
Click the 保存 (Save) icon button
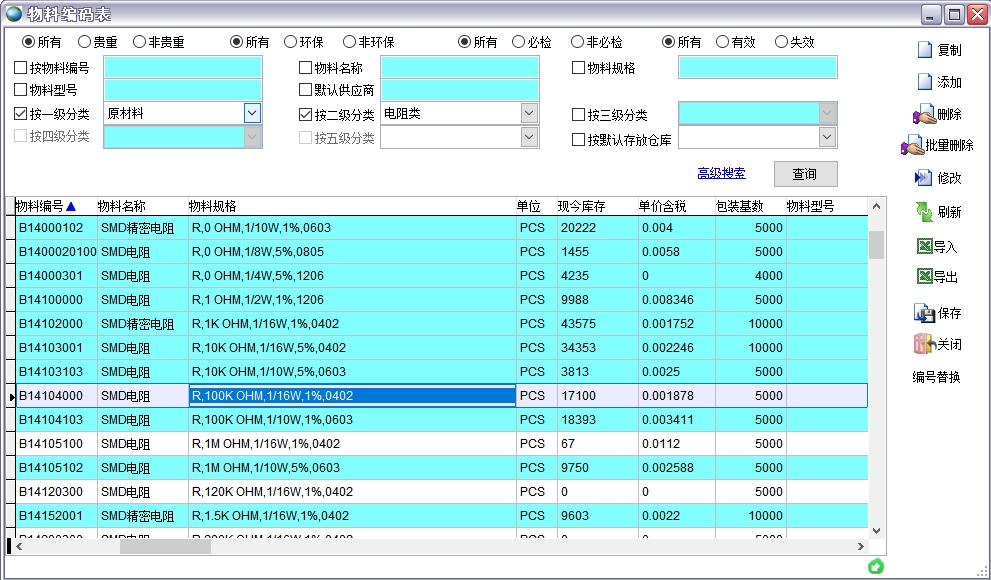coord(924,313)
